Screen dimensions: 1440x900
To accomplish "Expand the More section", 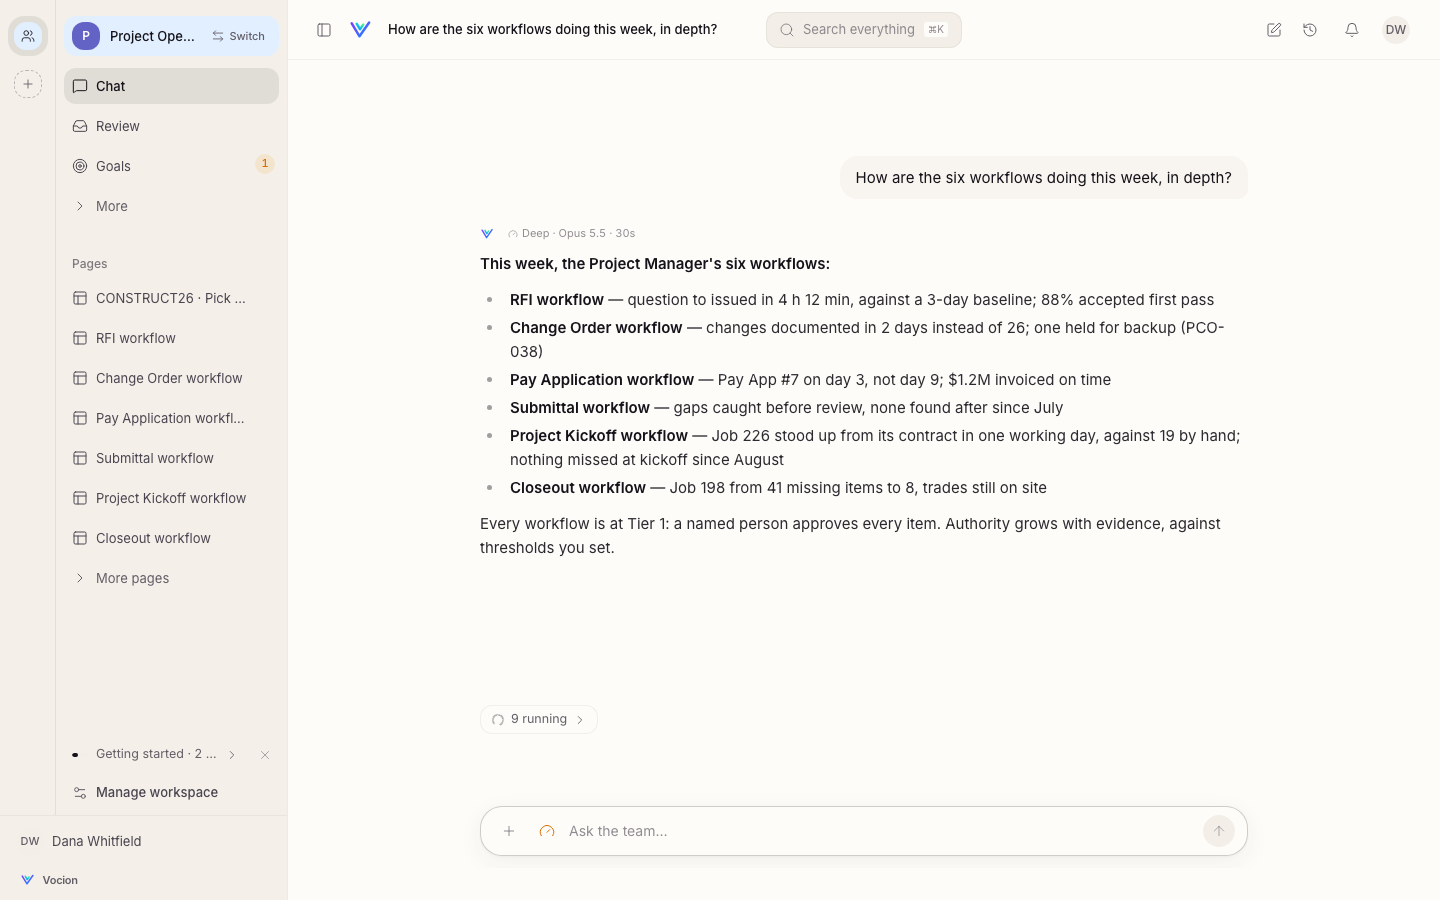I will 172,206.
